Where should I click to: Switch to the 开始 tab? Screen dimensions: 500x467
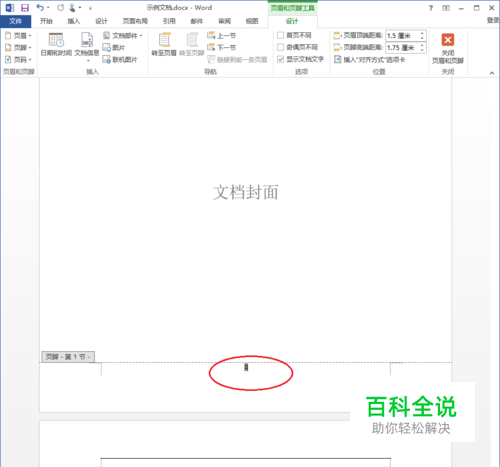coord(46,21)
